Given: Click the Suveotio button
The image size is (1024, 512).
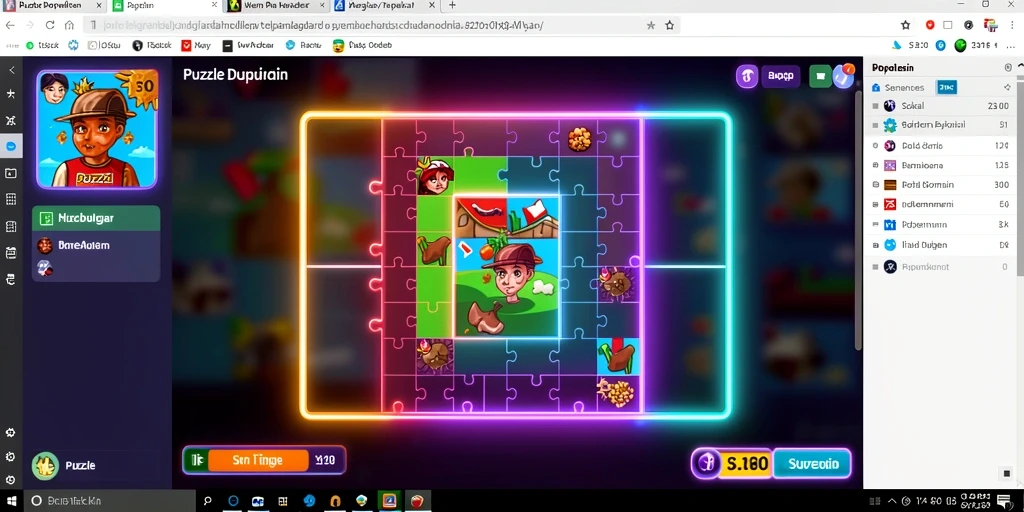Looking at the screenshot, I should pyautogui.click(x=812, y=464).
